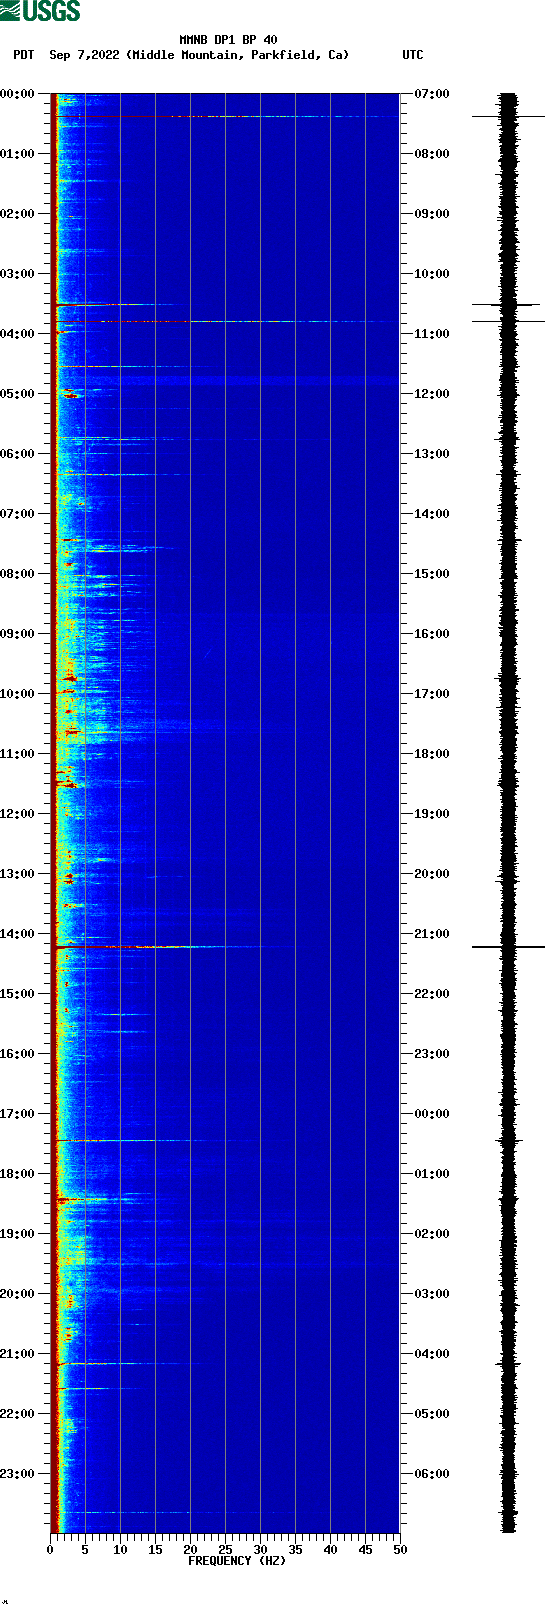
Task: Click the '16:00' label on the UTC axis
Action: pos(432,634)
